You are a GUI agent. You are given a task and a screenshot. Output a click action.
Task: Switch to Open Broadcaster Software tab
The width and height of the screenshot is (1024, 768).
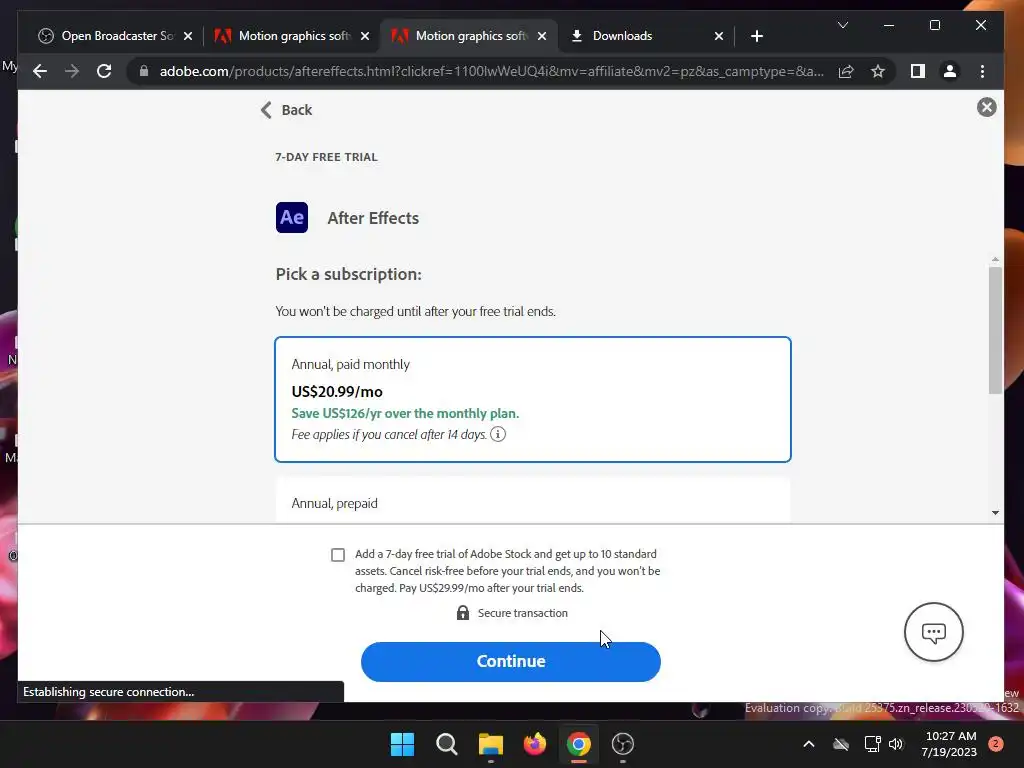click(x=115, y=36)
